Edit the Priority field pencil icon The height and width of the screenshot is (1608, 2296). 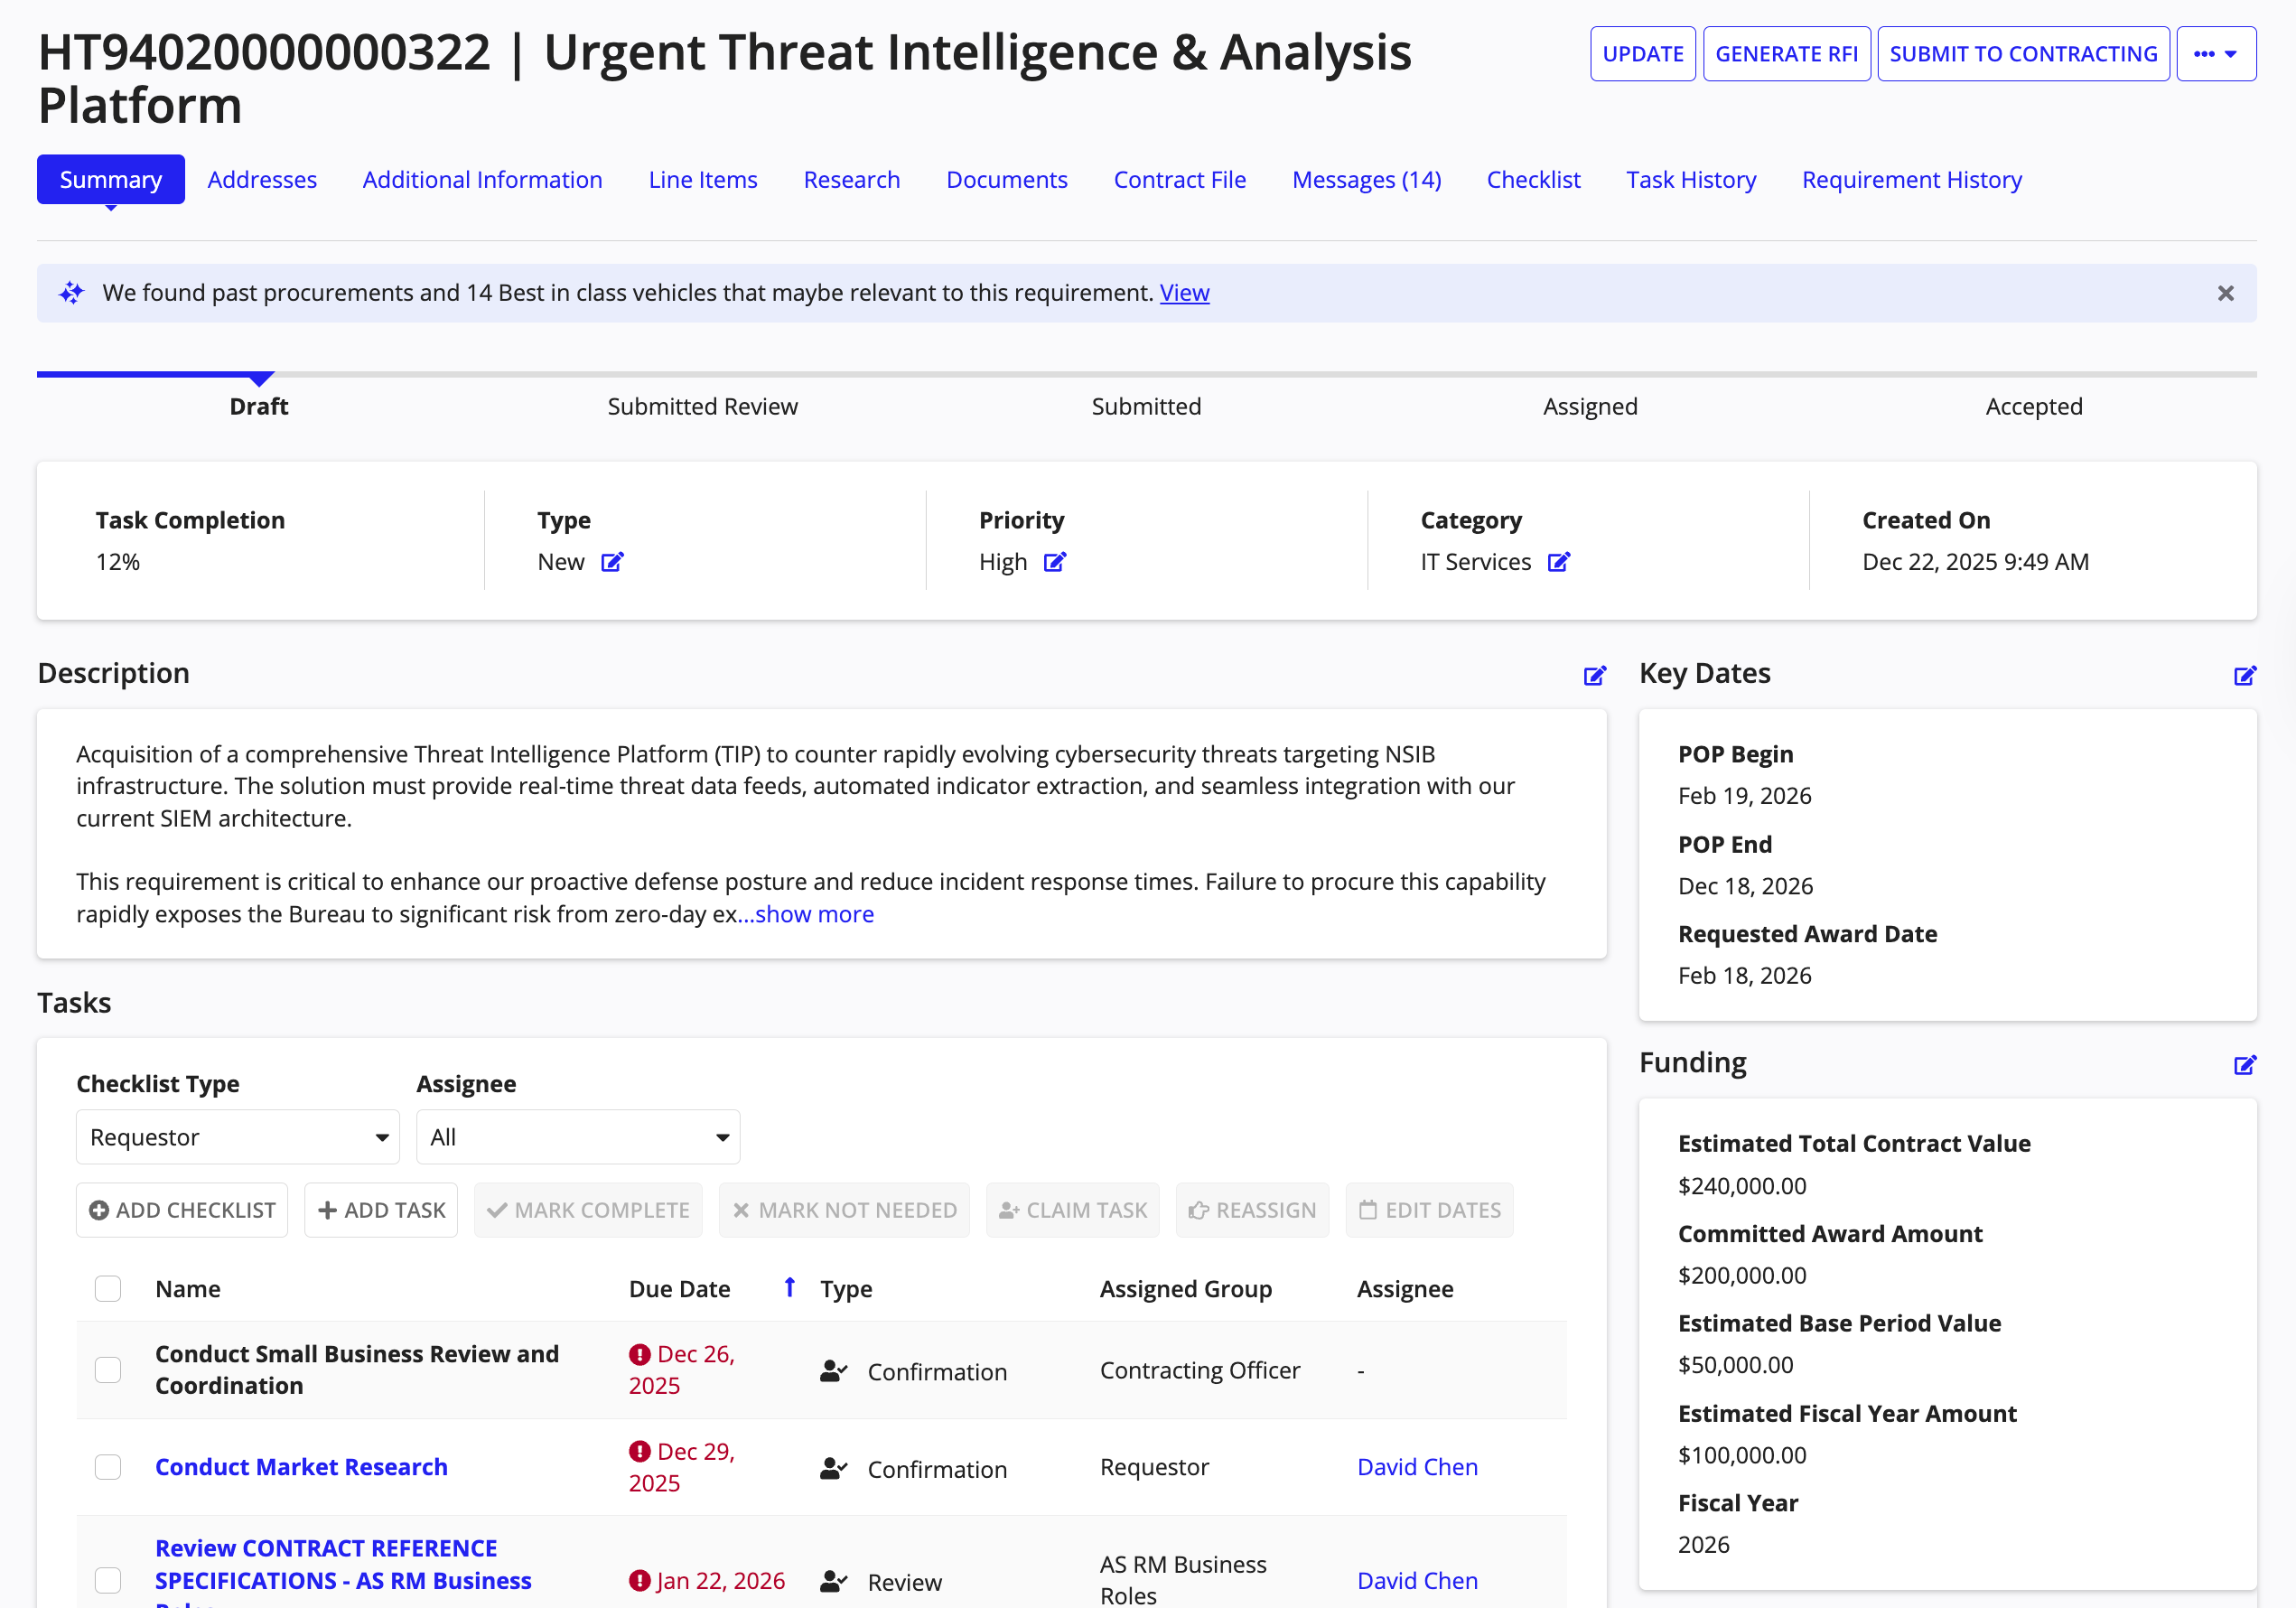coord(1055,562)
